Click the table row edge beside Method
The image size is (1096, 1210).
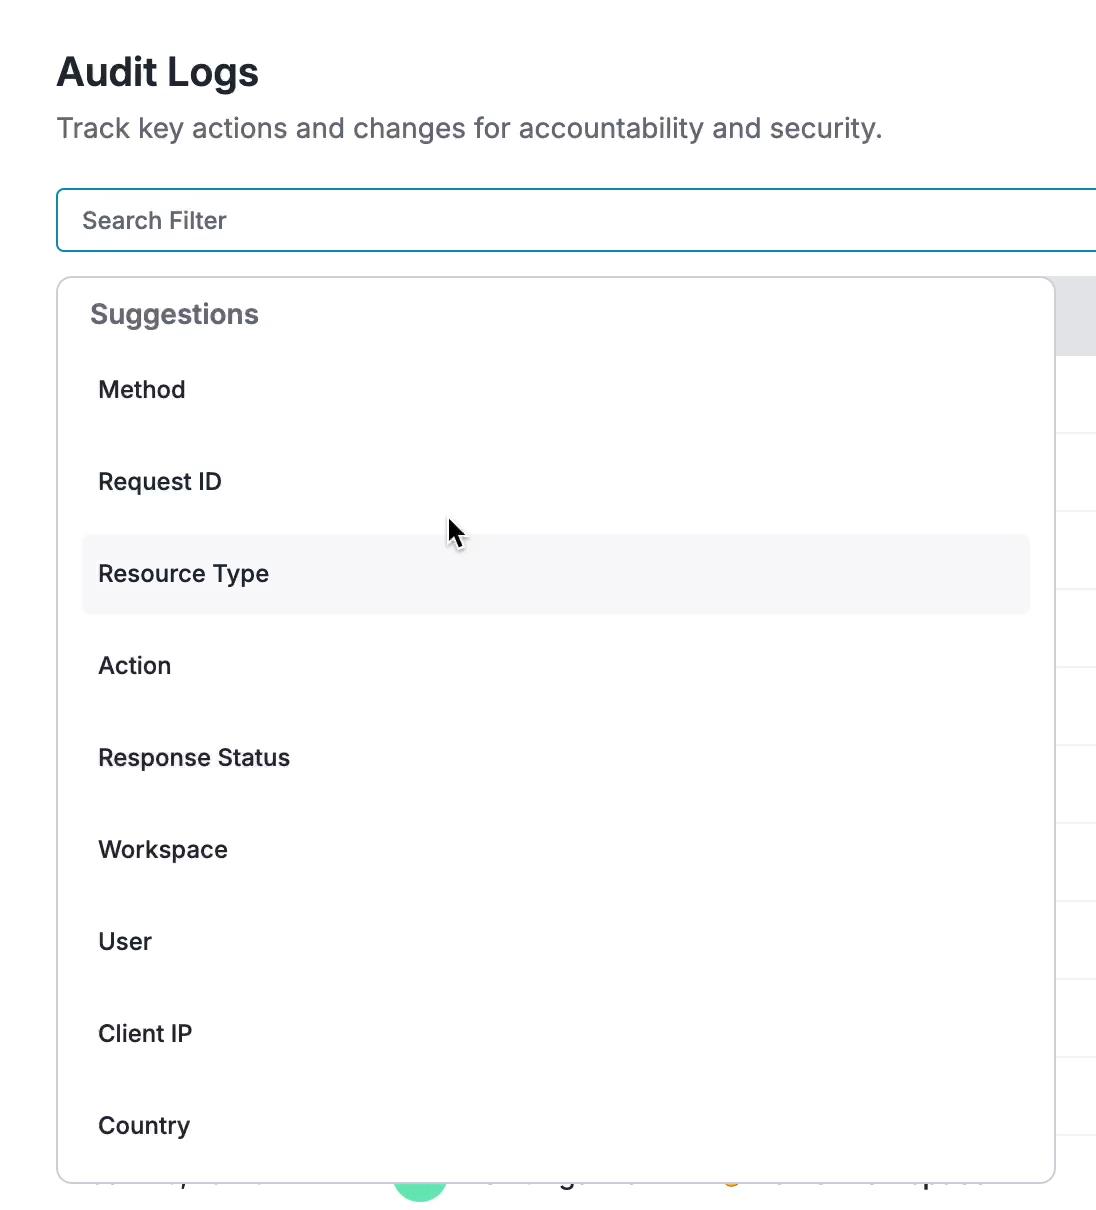pos(1076,394)
